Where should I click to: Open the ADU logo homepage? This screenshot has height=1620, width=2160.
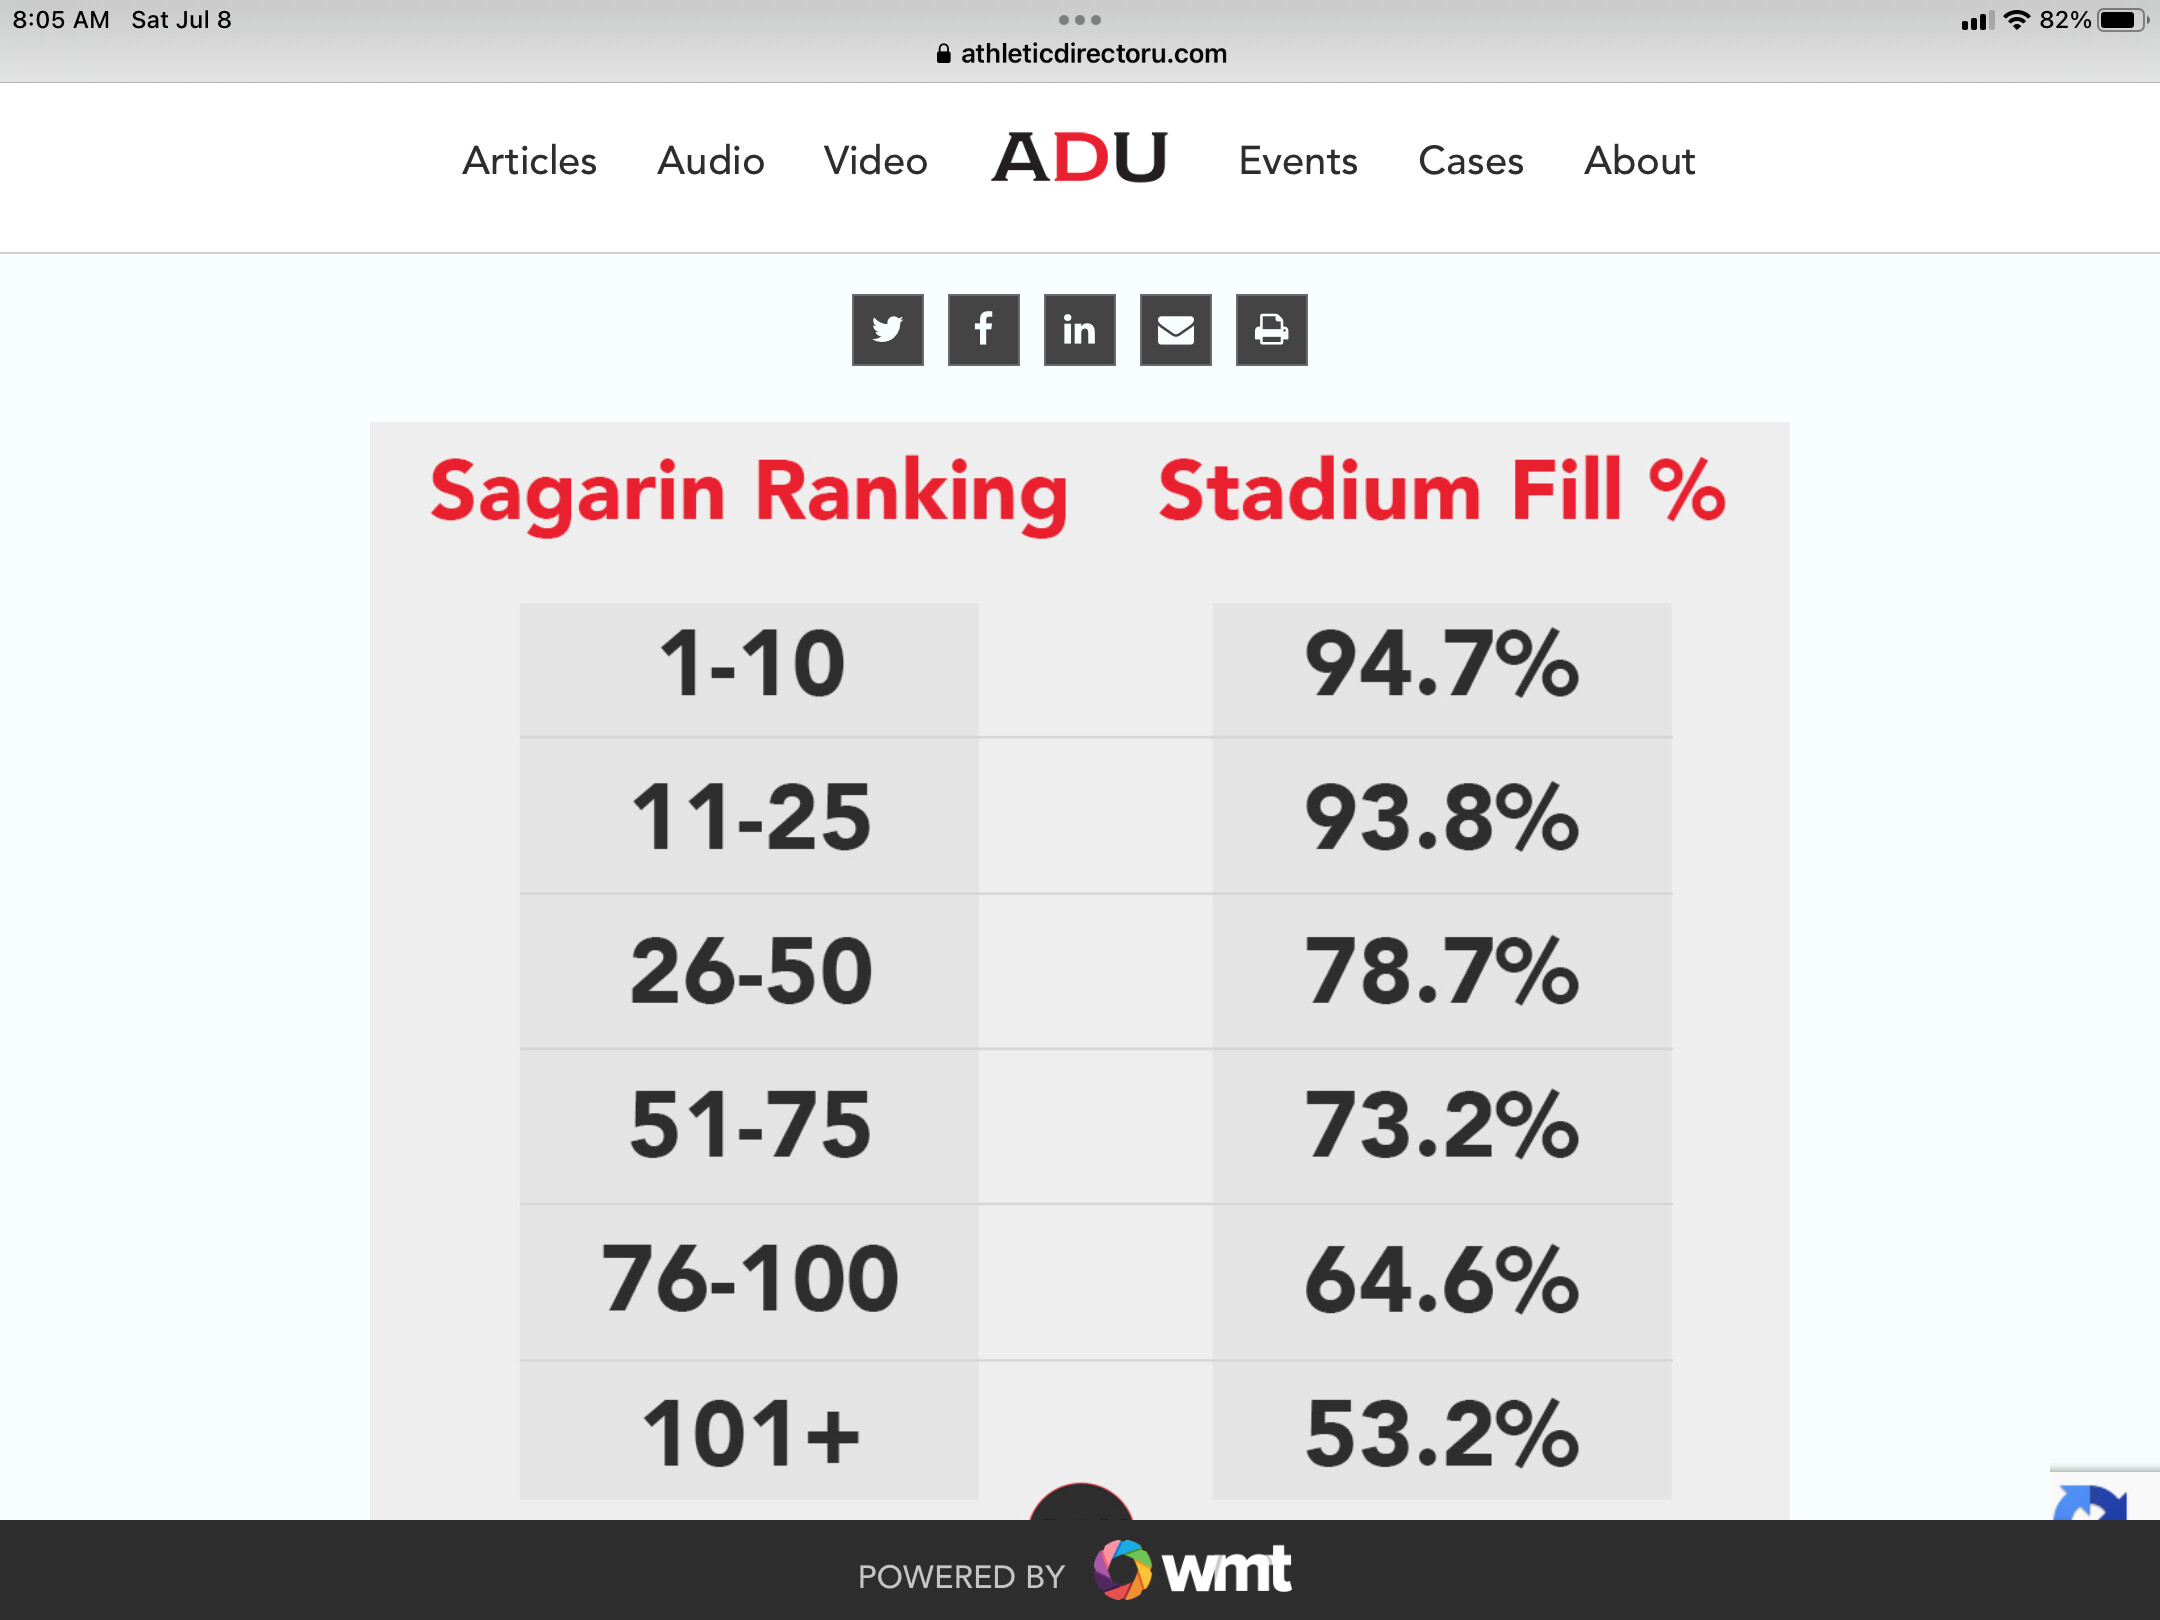coord(1079,158)
